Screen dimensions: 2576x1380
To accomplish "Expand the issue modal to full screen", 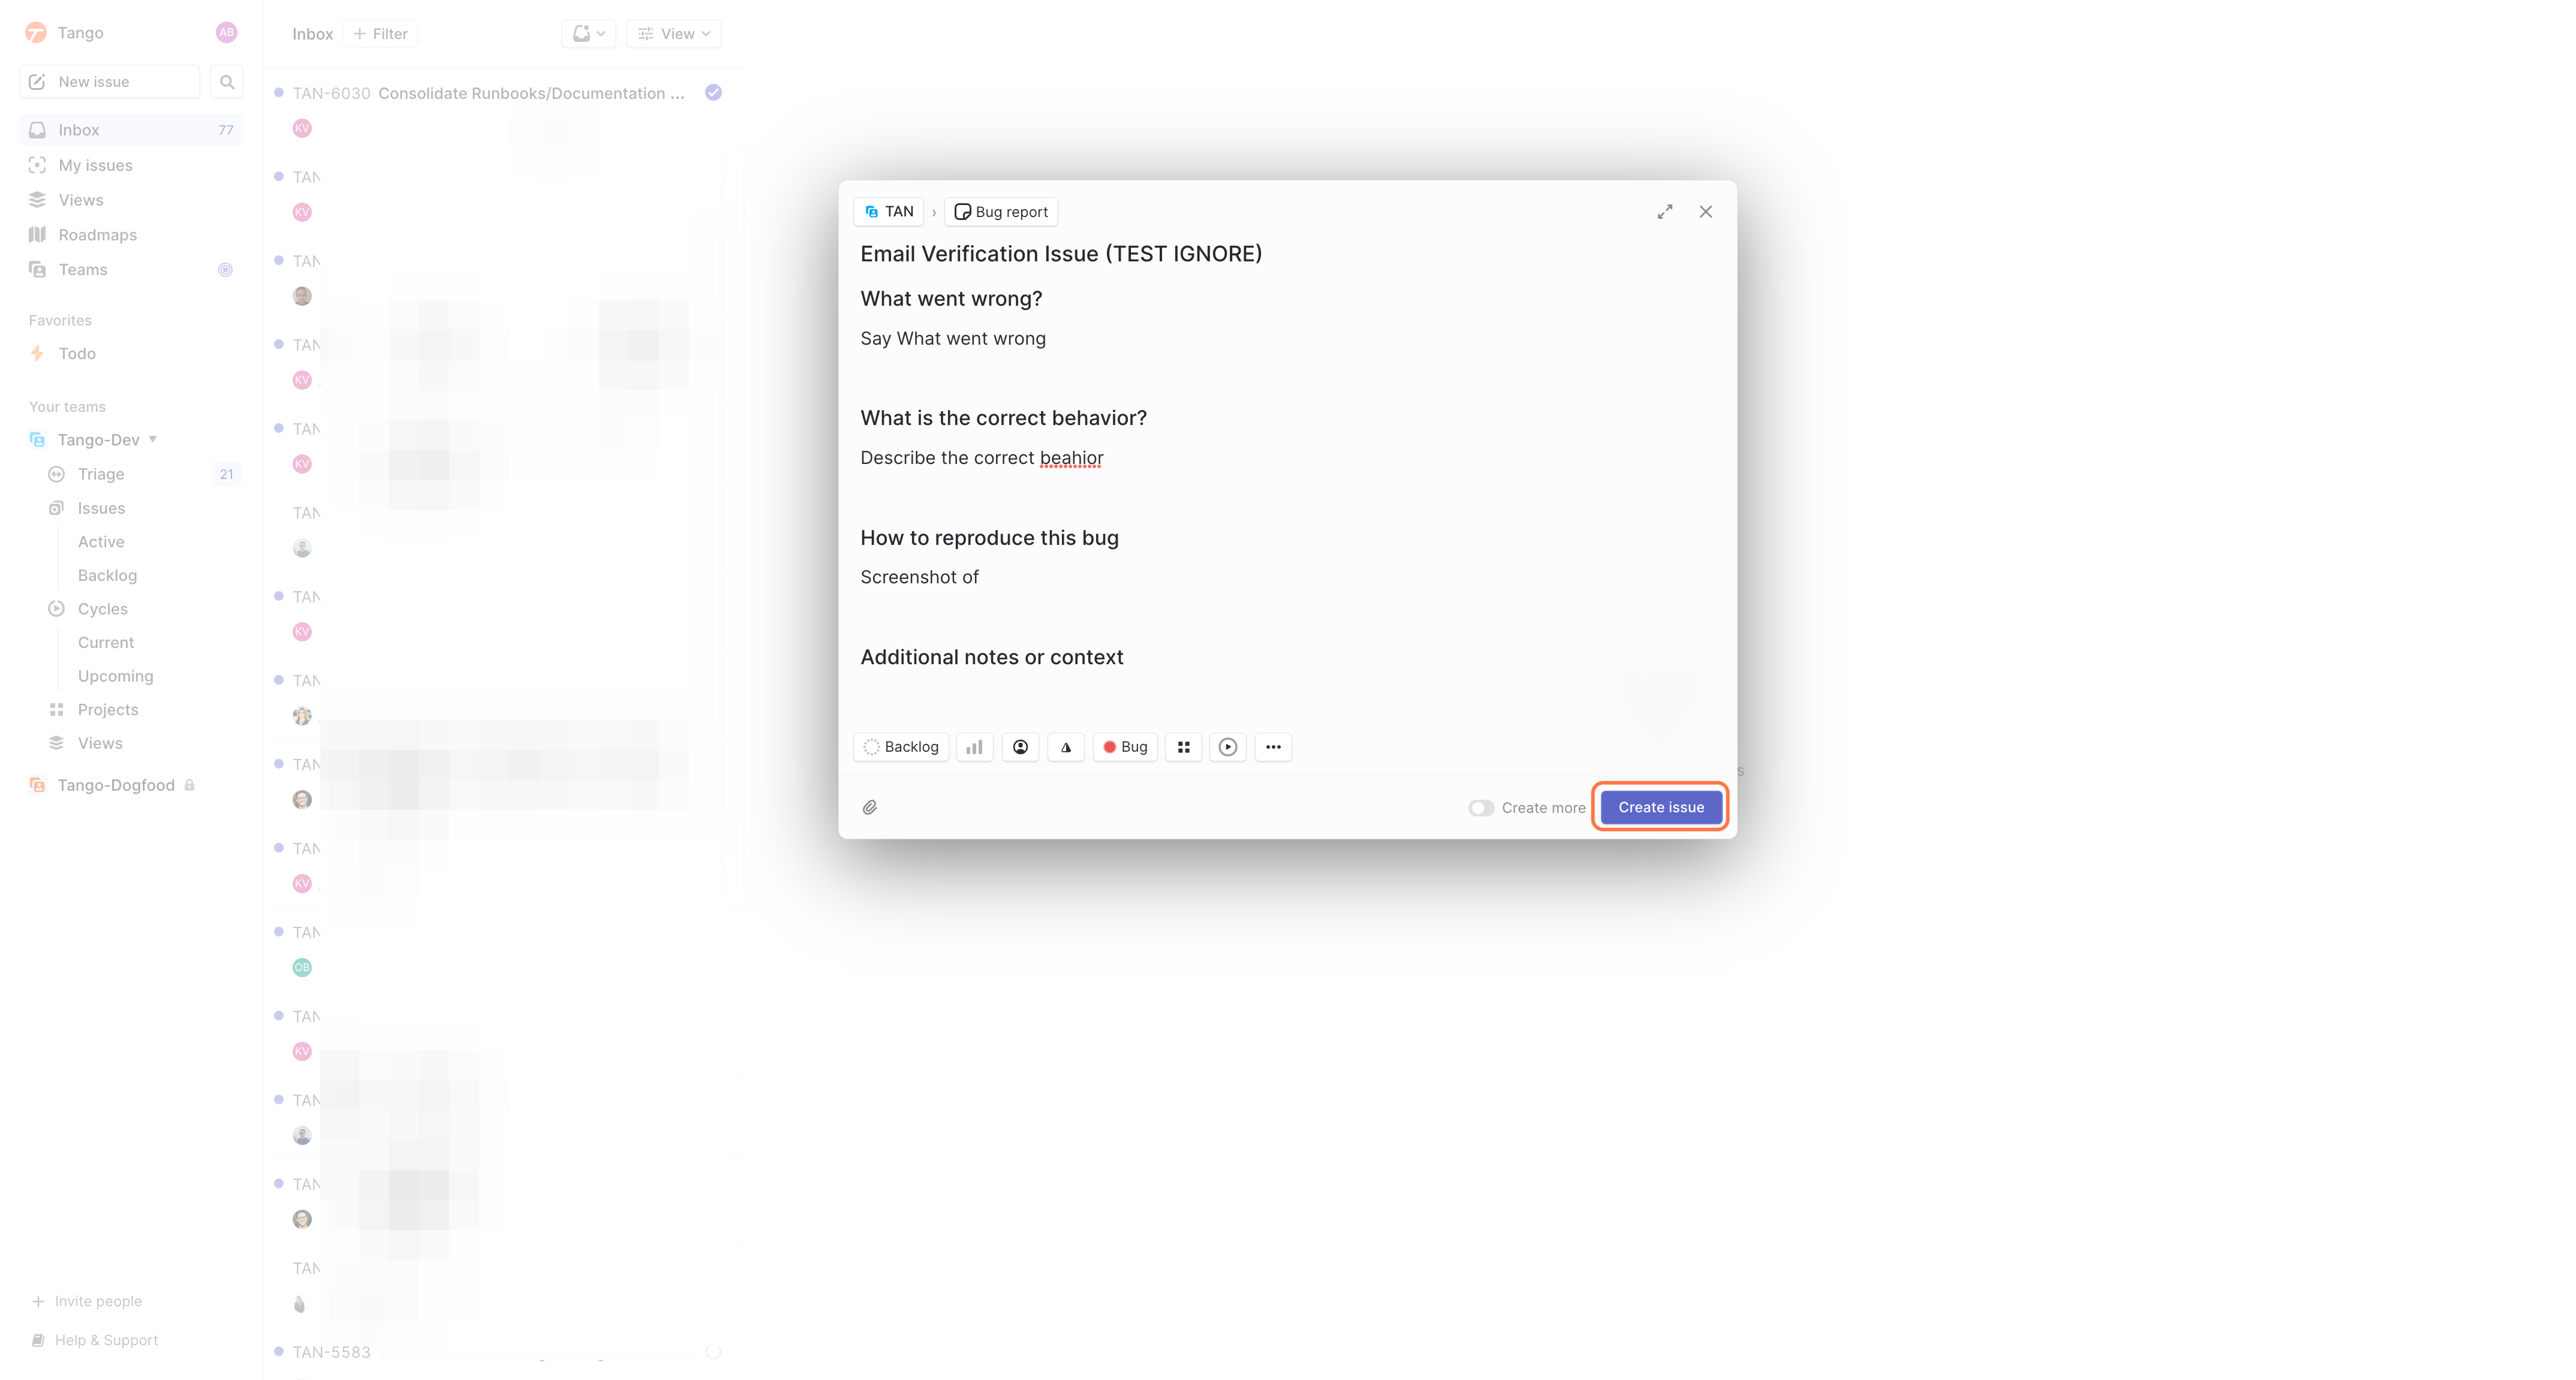I will coord(1665,212).
